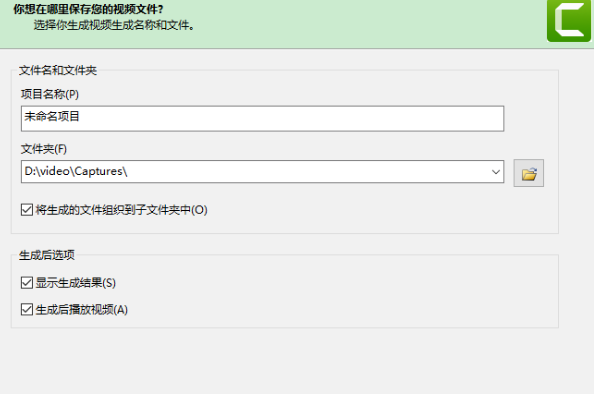Open the folder browse icon button
Image resolution: width=598 pixels, height=394 pixels.
pyautogui.click(x=529, y=173)
